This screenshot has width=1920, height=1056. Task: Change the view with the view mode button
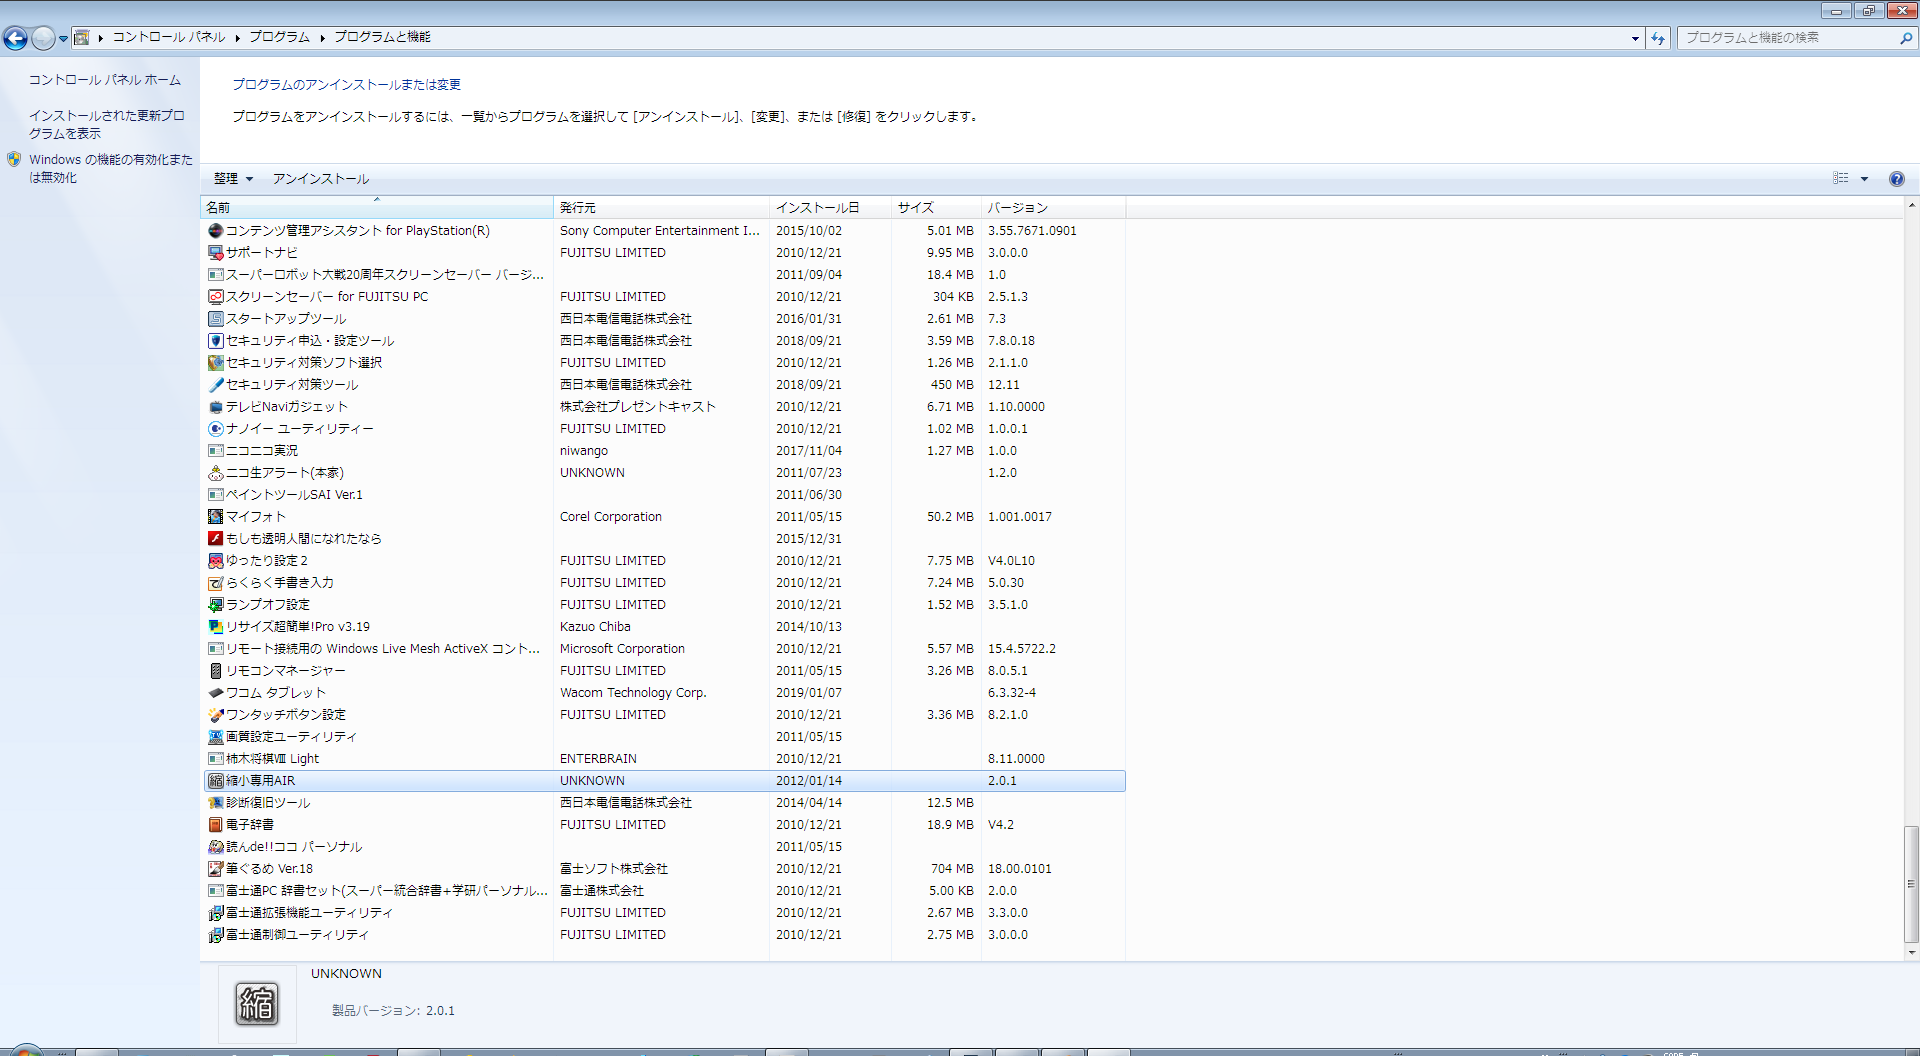coord(1841,179)
